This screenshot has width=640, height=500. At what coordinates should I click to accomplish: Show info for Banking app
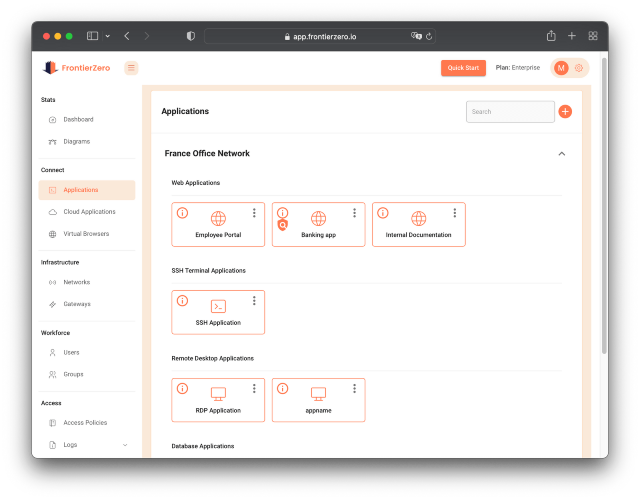click(282, 213)
